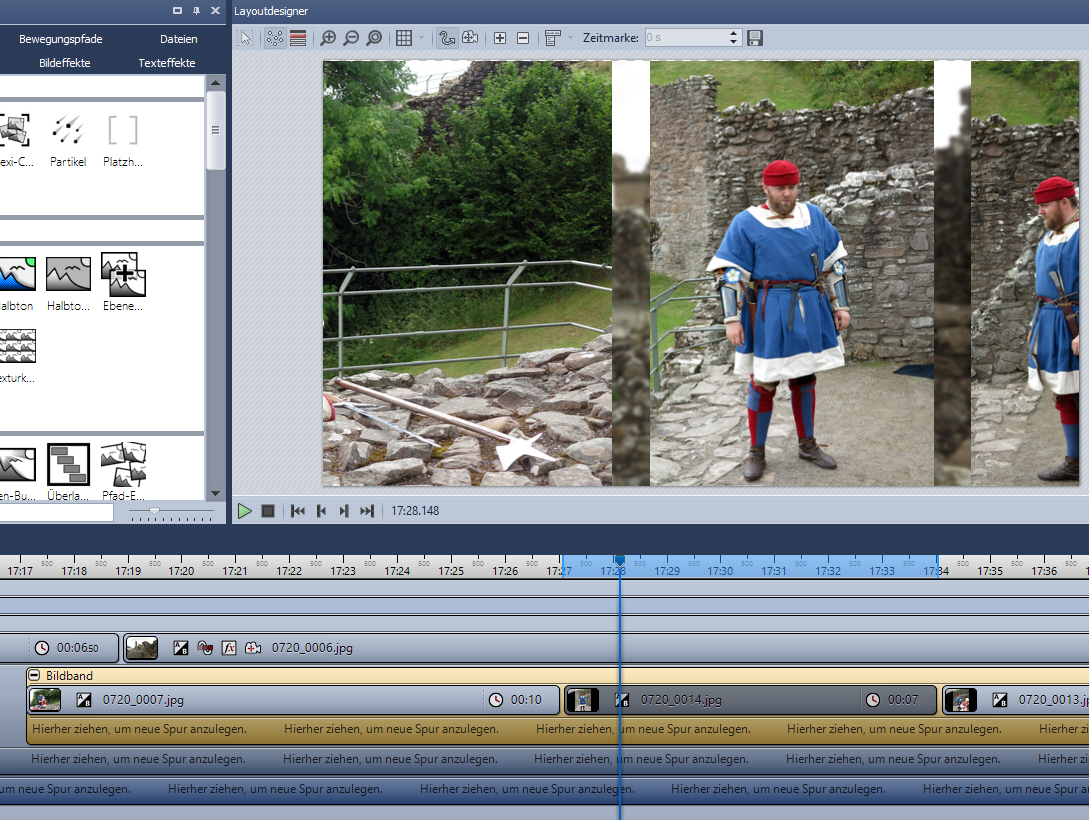Click the plus icon in Layoutdesigner toolbar
1089x820 pixels.
tap(500, 38)
